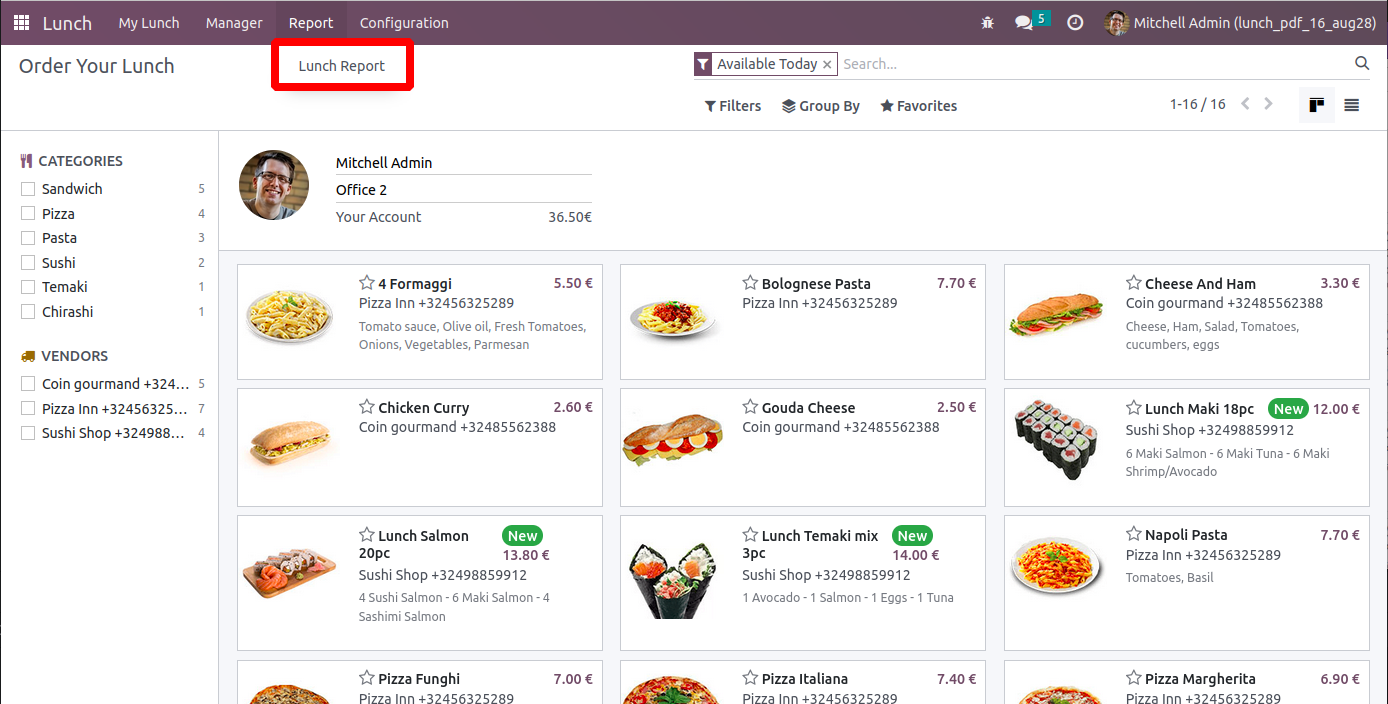Open the Group By dropdown

tap(821, 105)
